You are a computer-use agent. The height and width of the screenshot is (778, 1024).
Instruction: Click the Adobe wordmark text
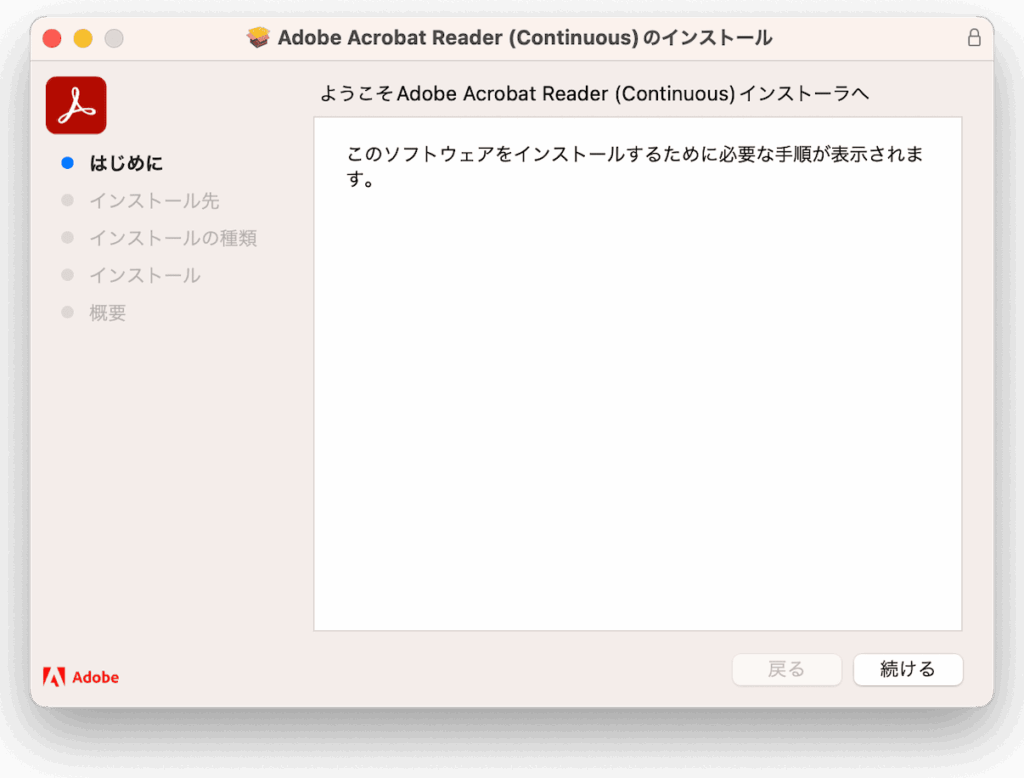click(96, 677)
